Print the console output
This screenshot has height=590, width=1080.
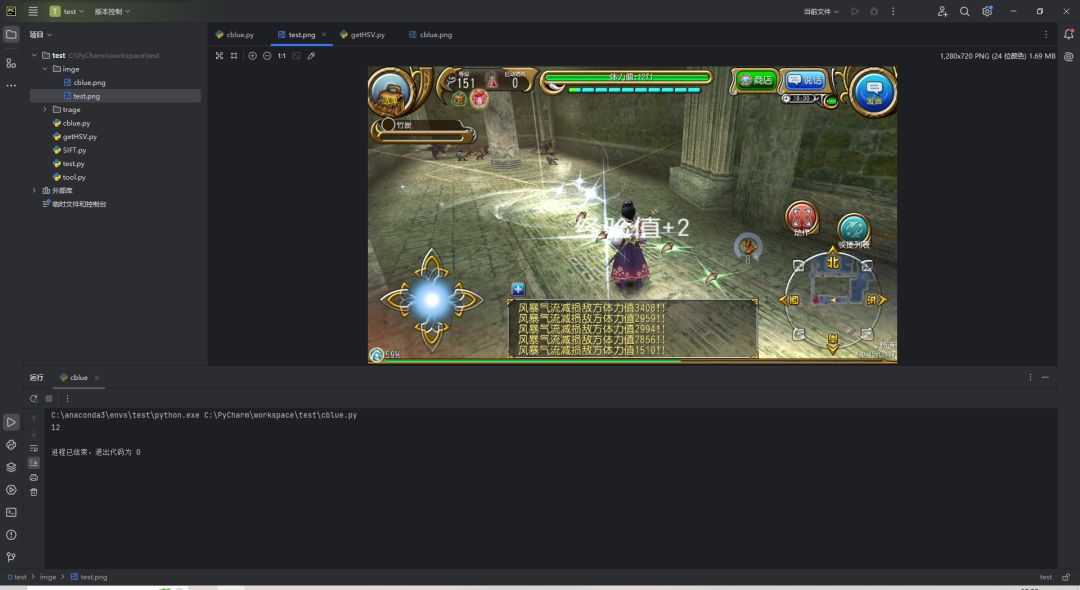[x=34, y=477]
